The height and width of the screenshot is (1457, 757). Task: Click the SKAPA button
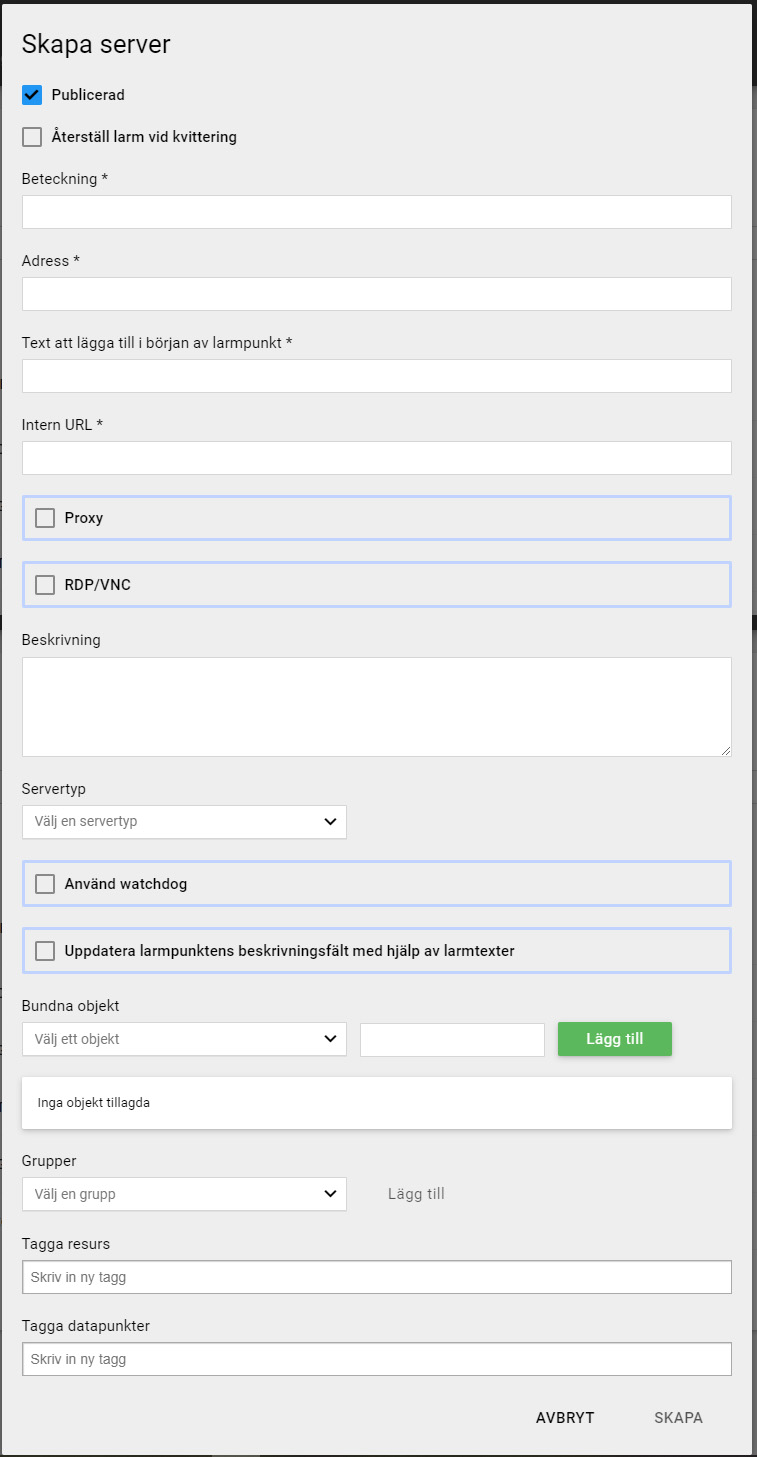[x=679, y=1418]
